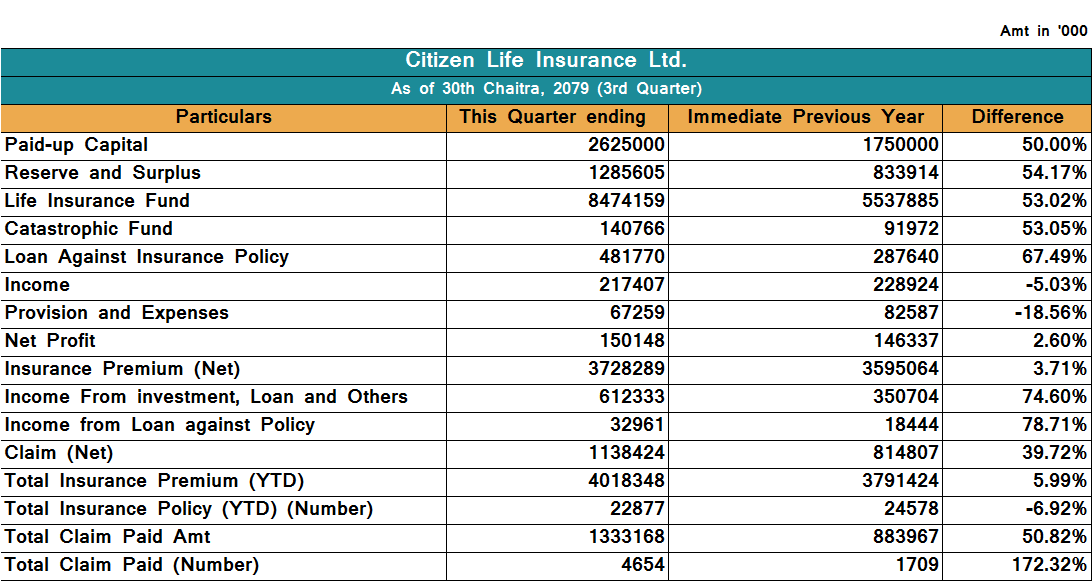
Task: Click the 'Net Profit' label
Action: coord(50,341)
